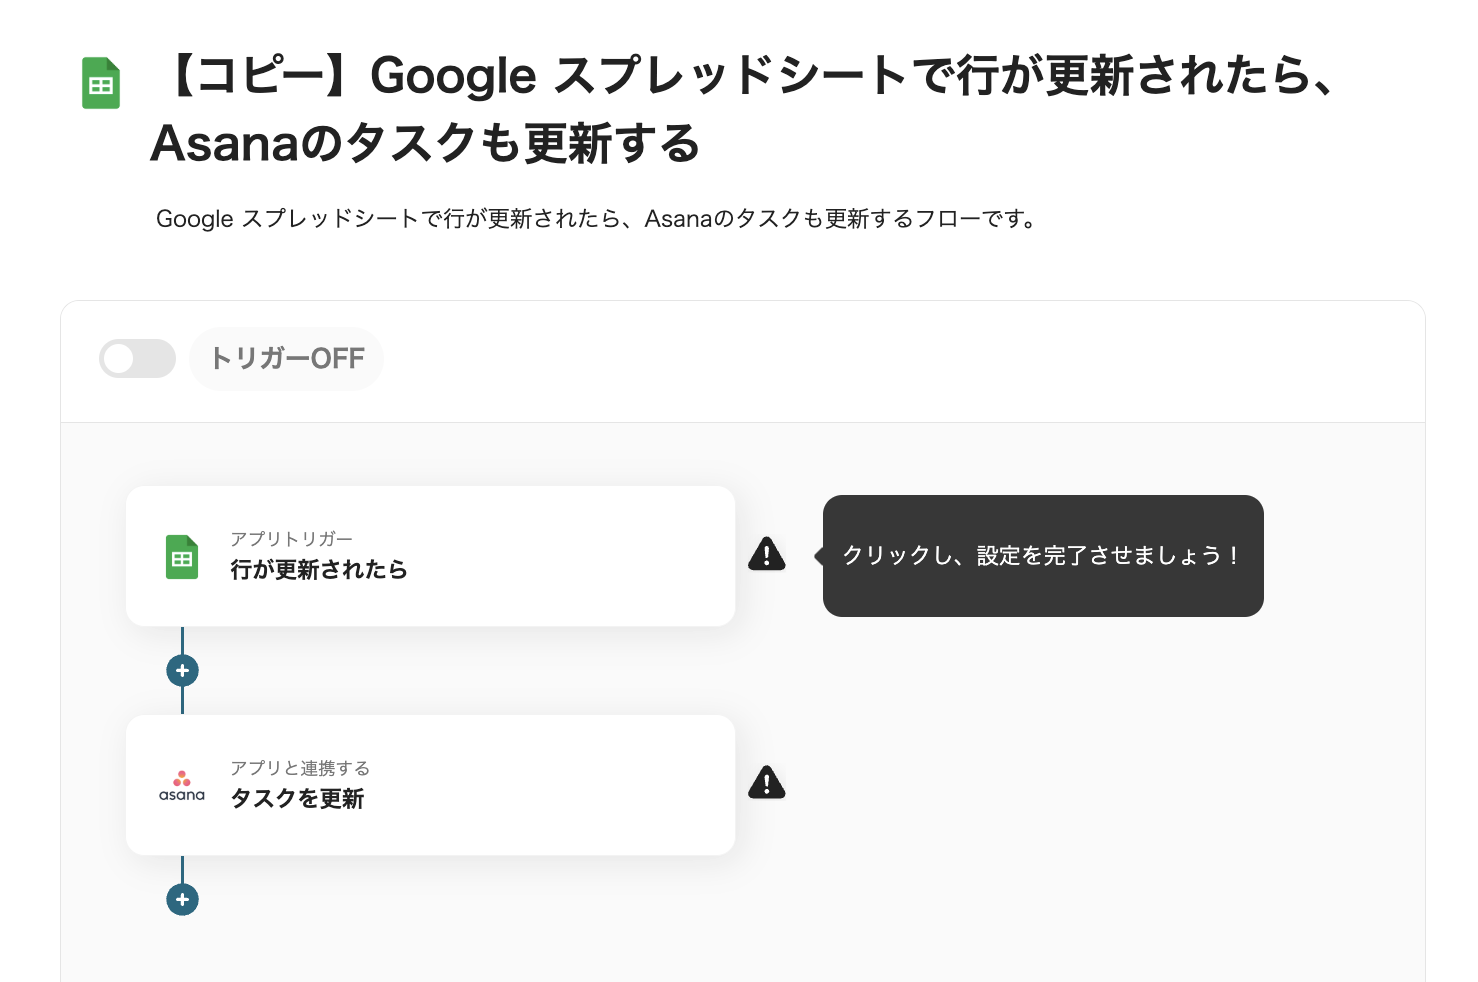The height and width of the screenshot is (982, 1478).
Task: Turn on the trigger toggle switch
Action: [137, 359]
